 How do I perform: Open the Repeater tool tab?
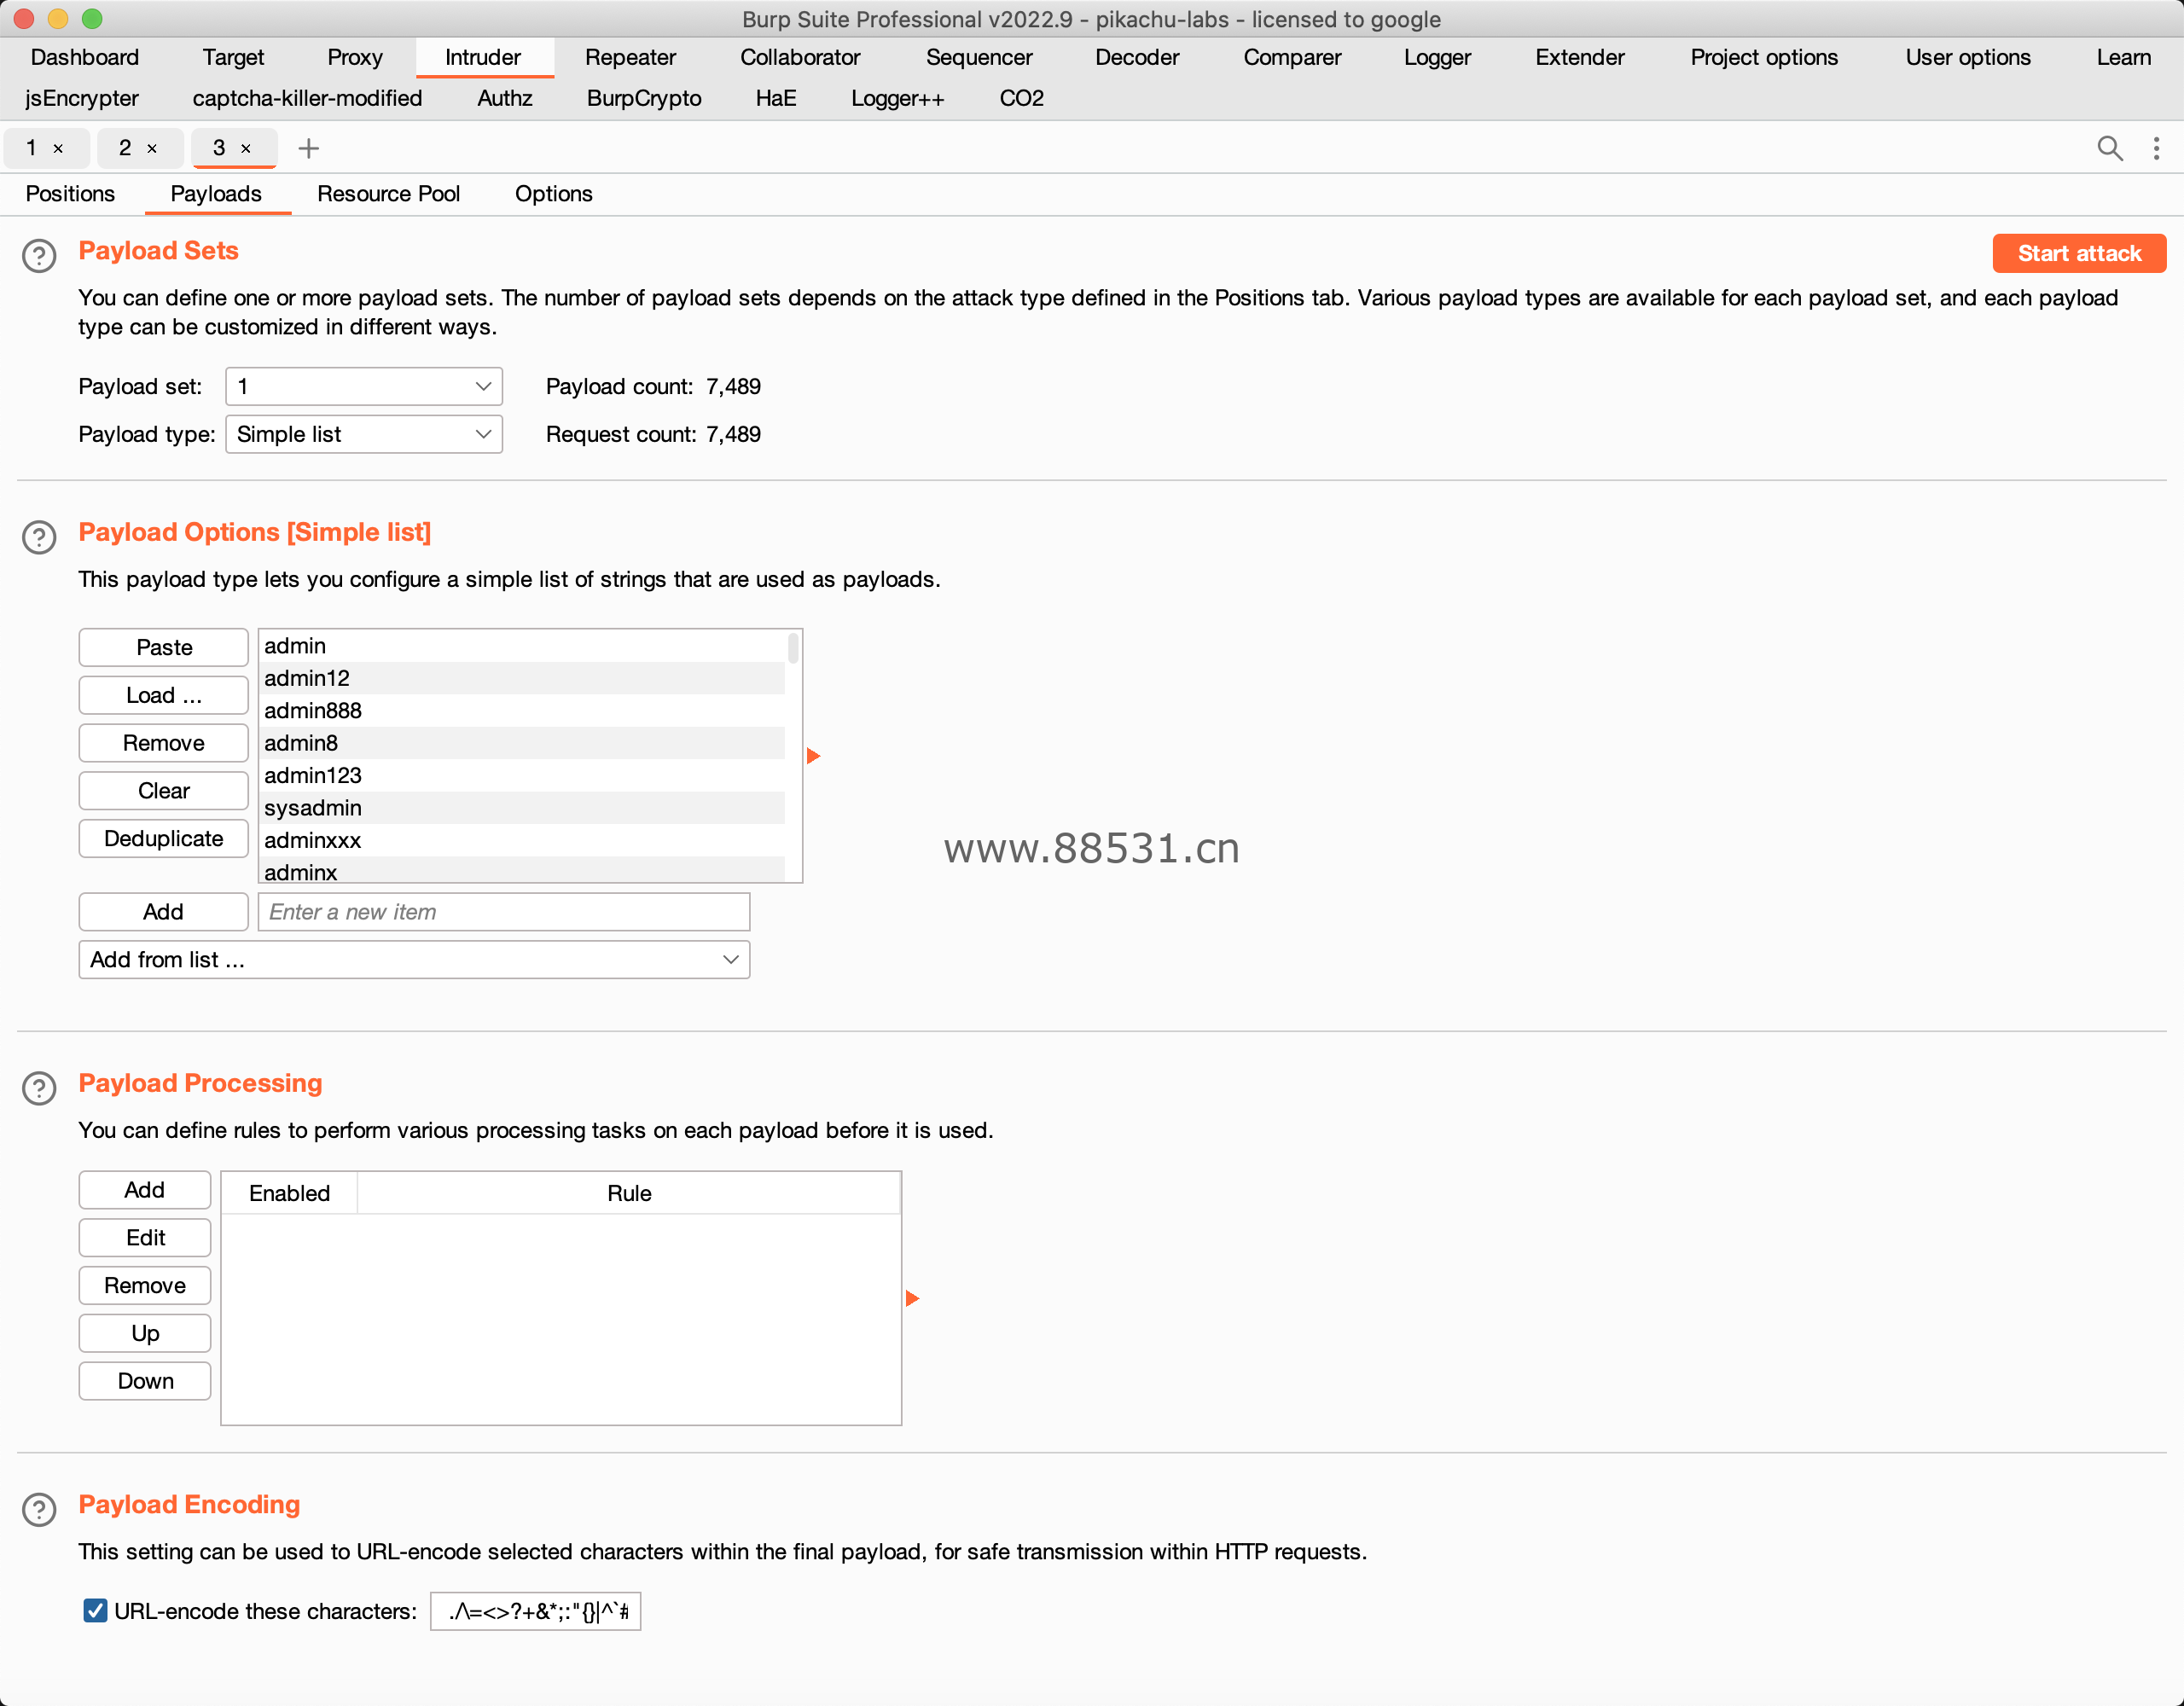click(x=630, y=57)
